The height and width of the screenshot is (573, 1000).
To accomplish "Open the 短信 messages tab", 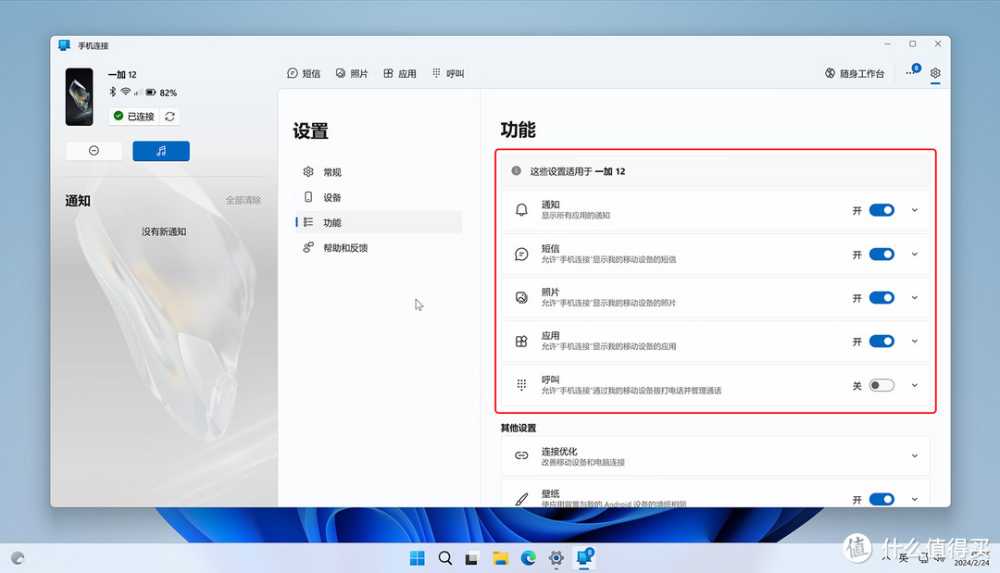I will 304,73.
